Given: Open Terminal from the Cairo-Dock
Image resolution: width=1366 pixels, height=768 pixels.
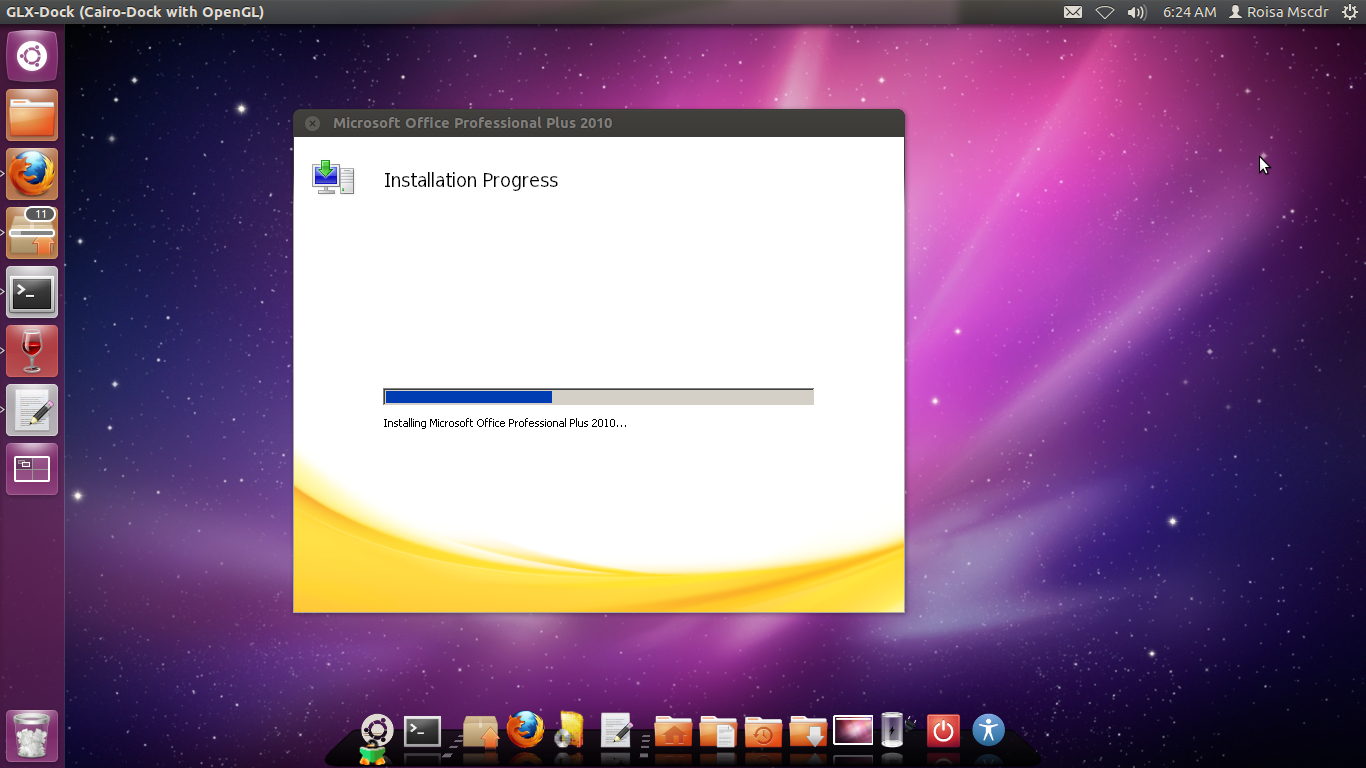Looking at the screenshot, I should tap(422, 732).
